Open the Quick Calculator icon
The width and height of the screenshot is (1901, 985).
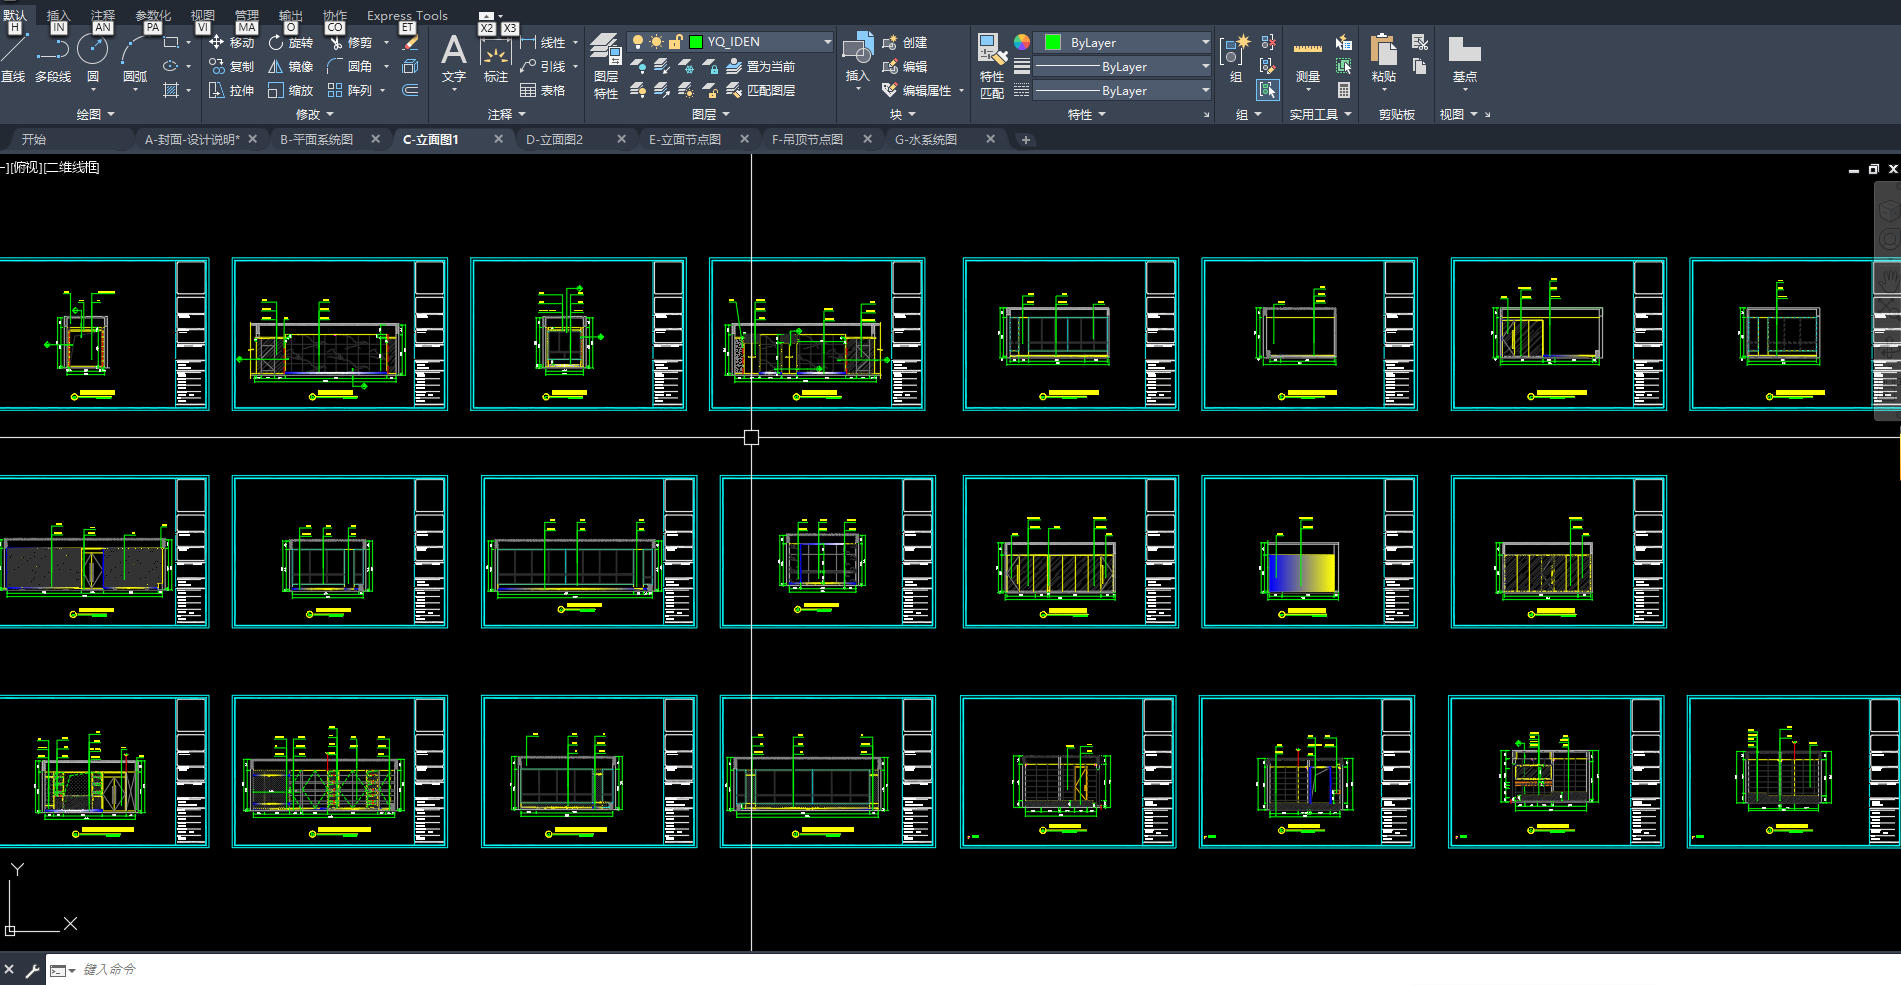[1344, 91]
